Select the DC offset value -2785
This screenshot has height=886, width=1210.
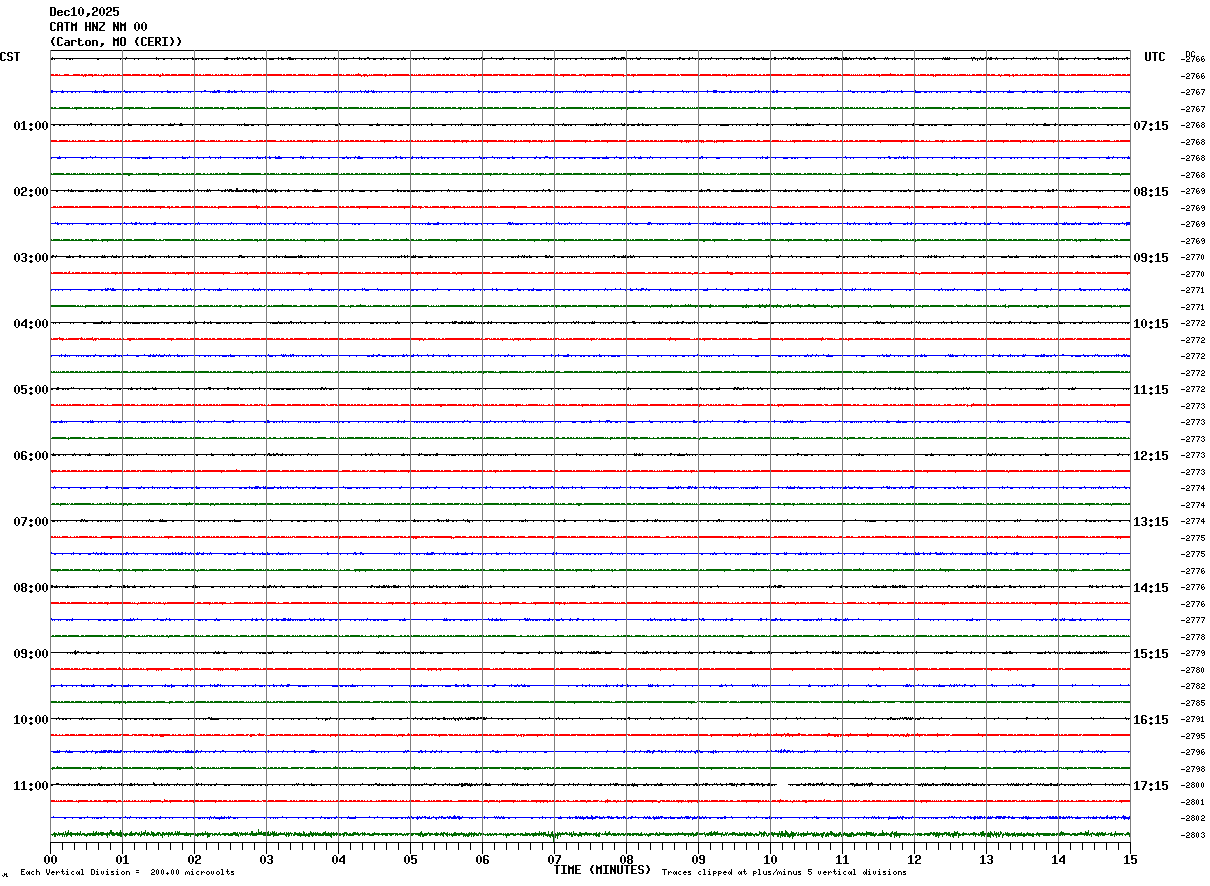pos(1194,703)
